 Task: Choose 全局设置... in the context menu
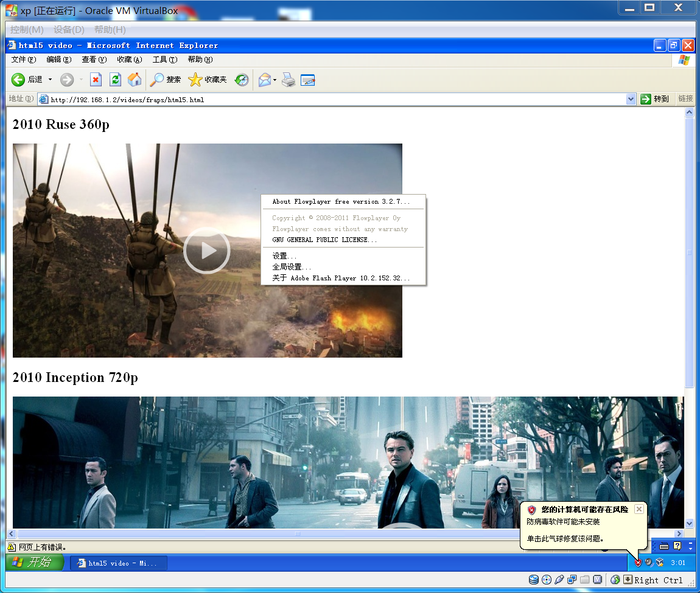pos(343,267)
